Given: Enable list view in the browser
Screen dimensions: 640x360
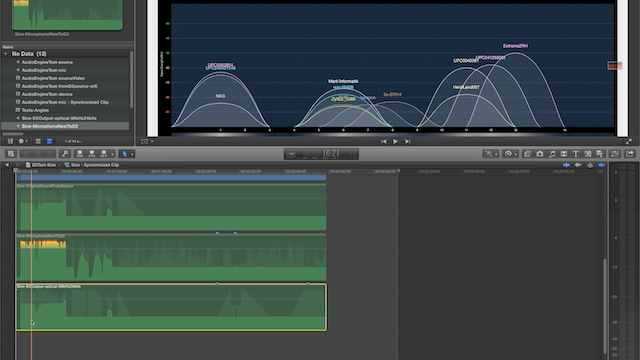Looking at the screenshot, I should click(49, 141).
